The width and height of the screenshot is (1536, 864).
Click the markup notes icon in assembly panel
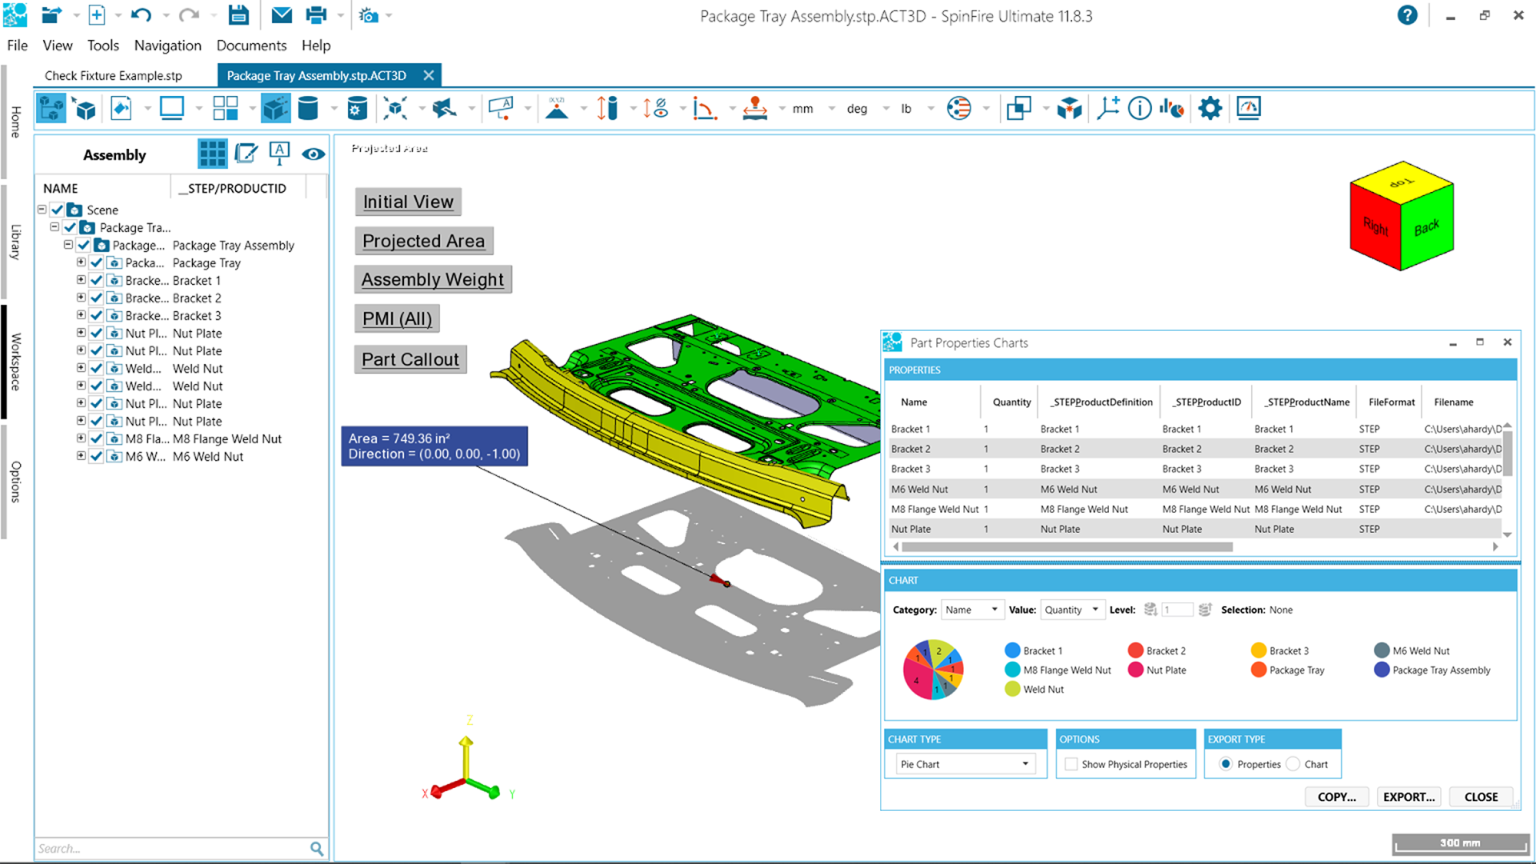coord(245,154)
